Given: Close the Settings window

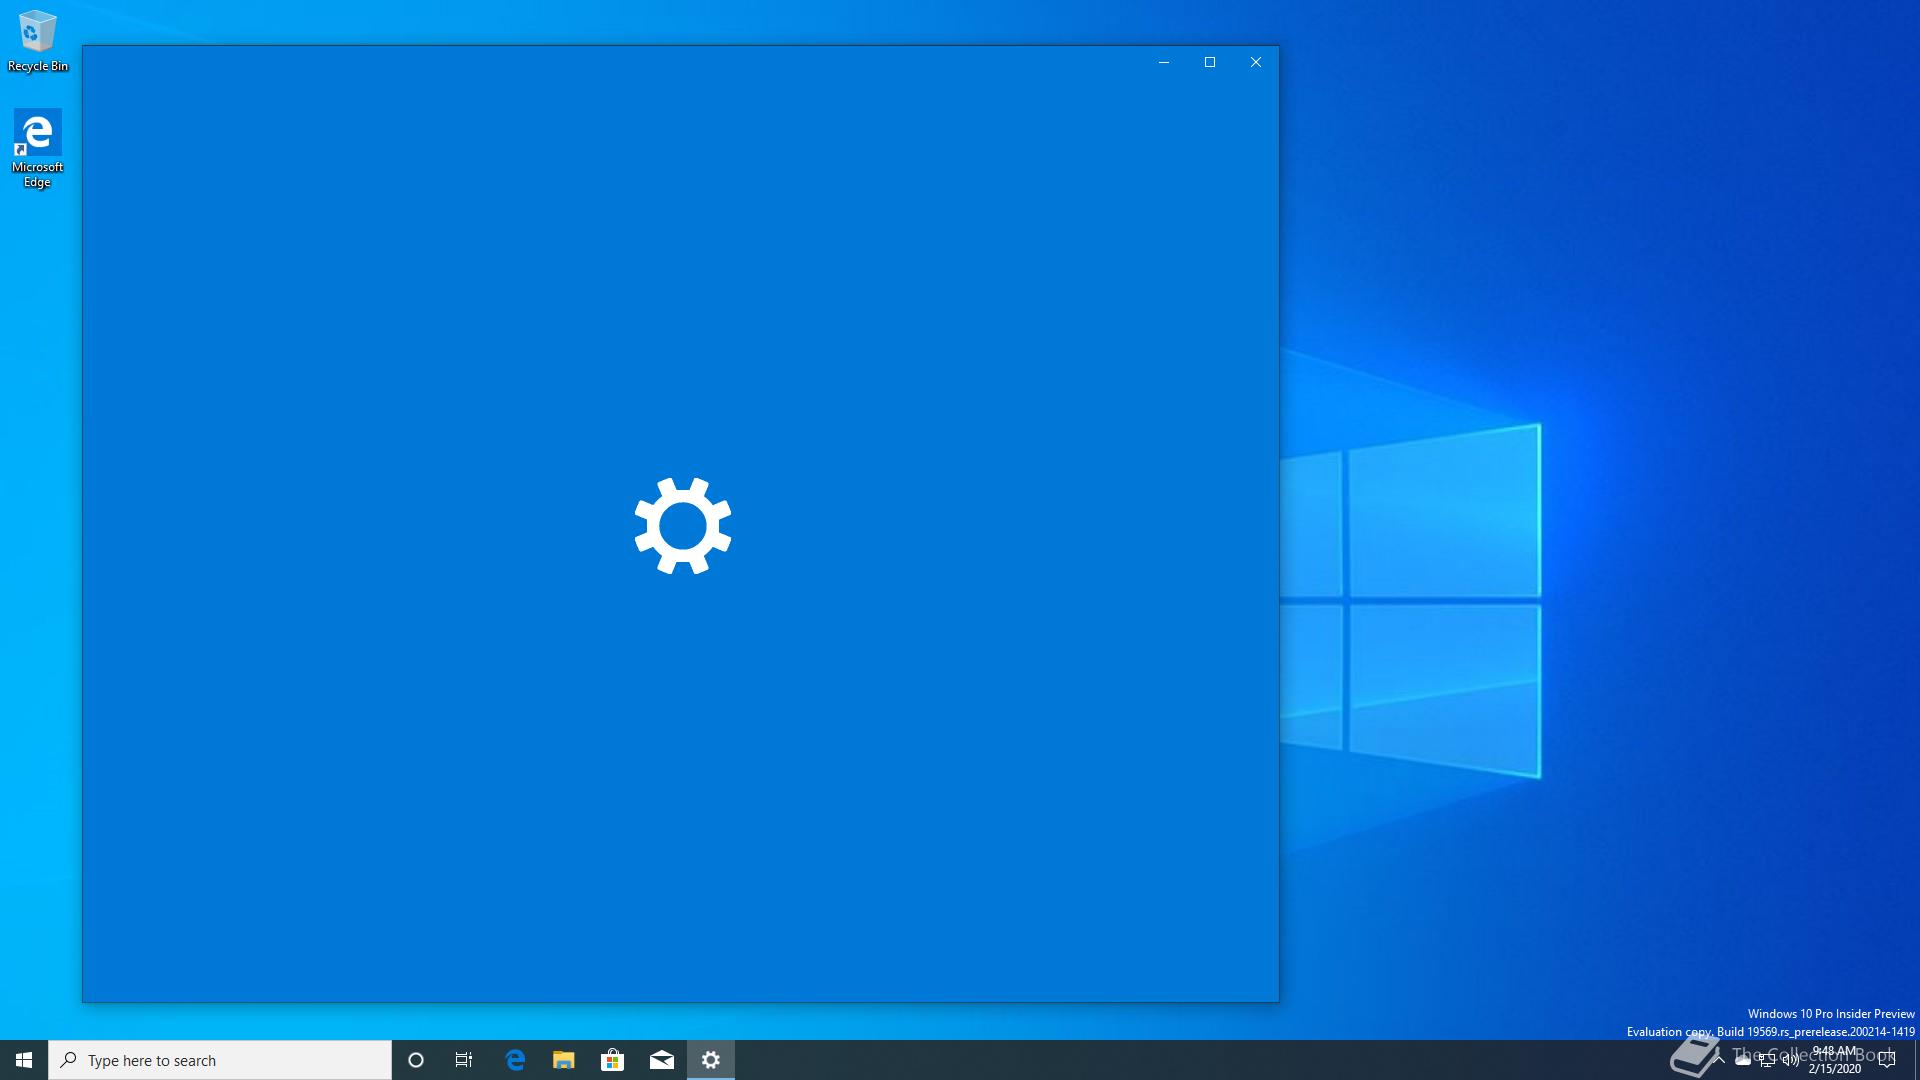Looking at the screenshot, I should pos(1256,62).
